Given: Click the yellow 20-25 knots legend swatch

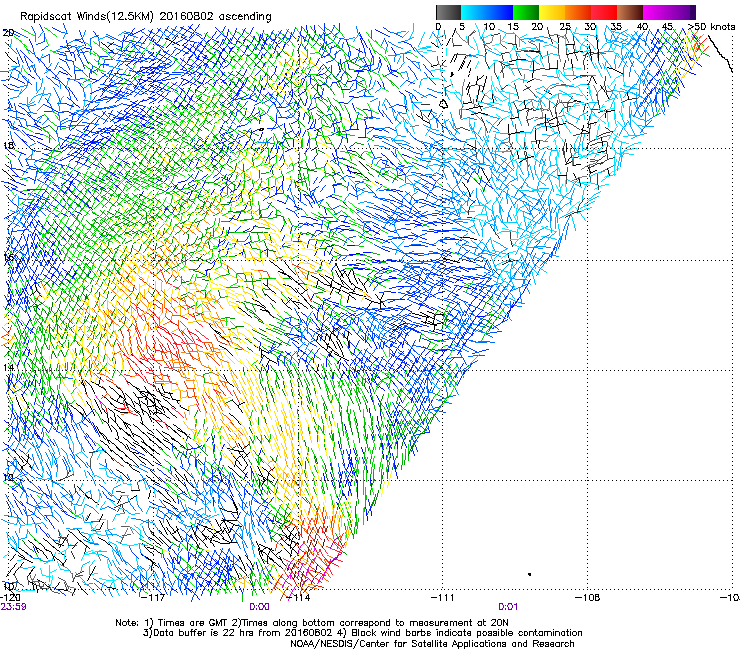Looking at the screenshot, I should pyautogui.click(x=552, y=12).
